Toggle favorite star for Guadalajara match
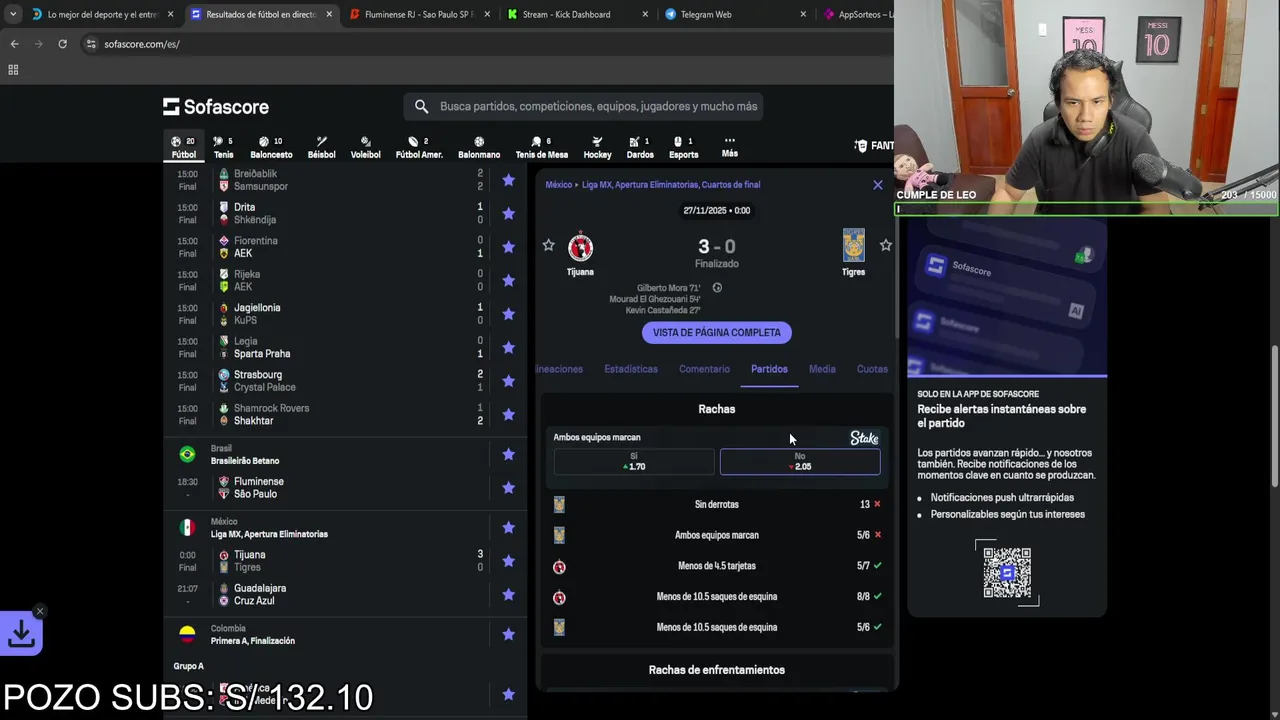Image resolution: width=1280 pixels, height=720 pixels. [x=508, y=594]
